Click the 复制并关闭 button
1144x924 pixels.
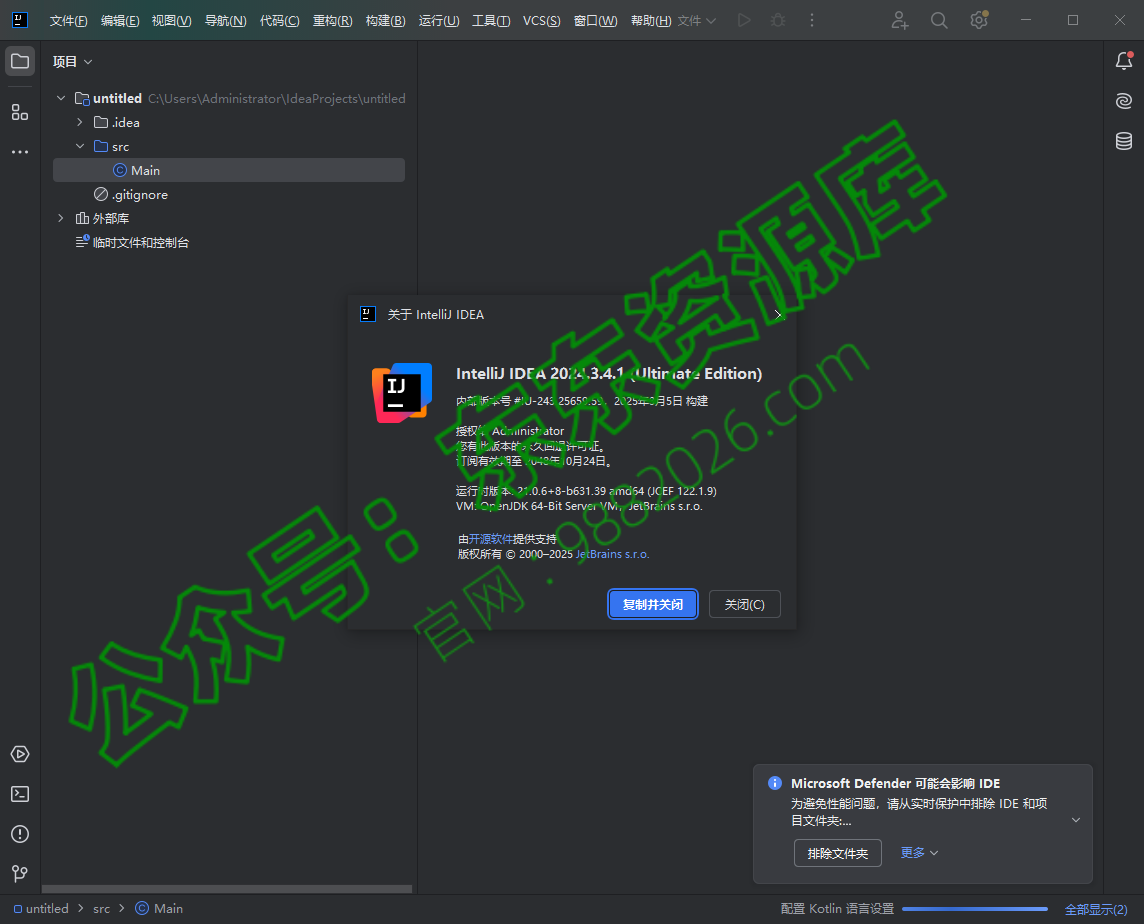coord(652,604)
